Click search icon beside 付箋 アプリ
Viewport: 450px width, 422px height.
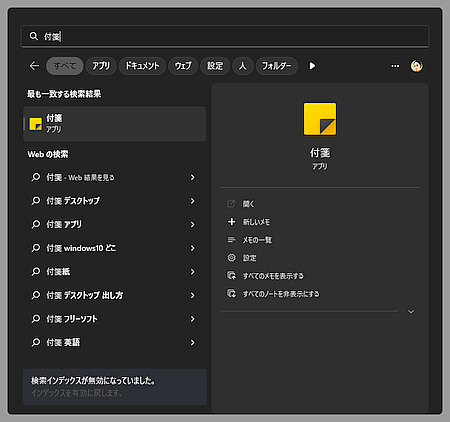point(36,224)
